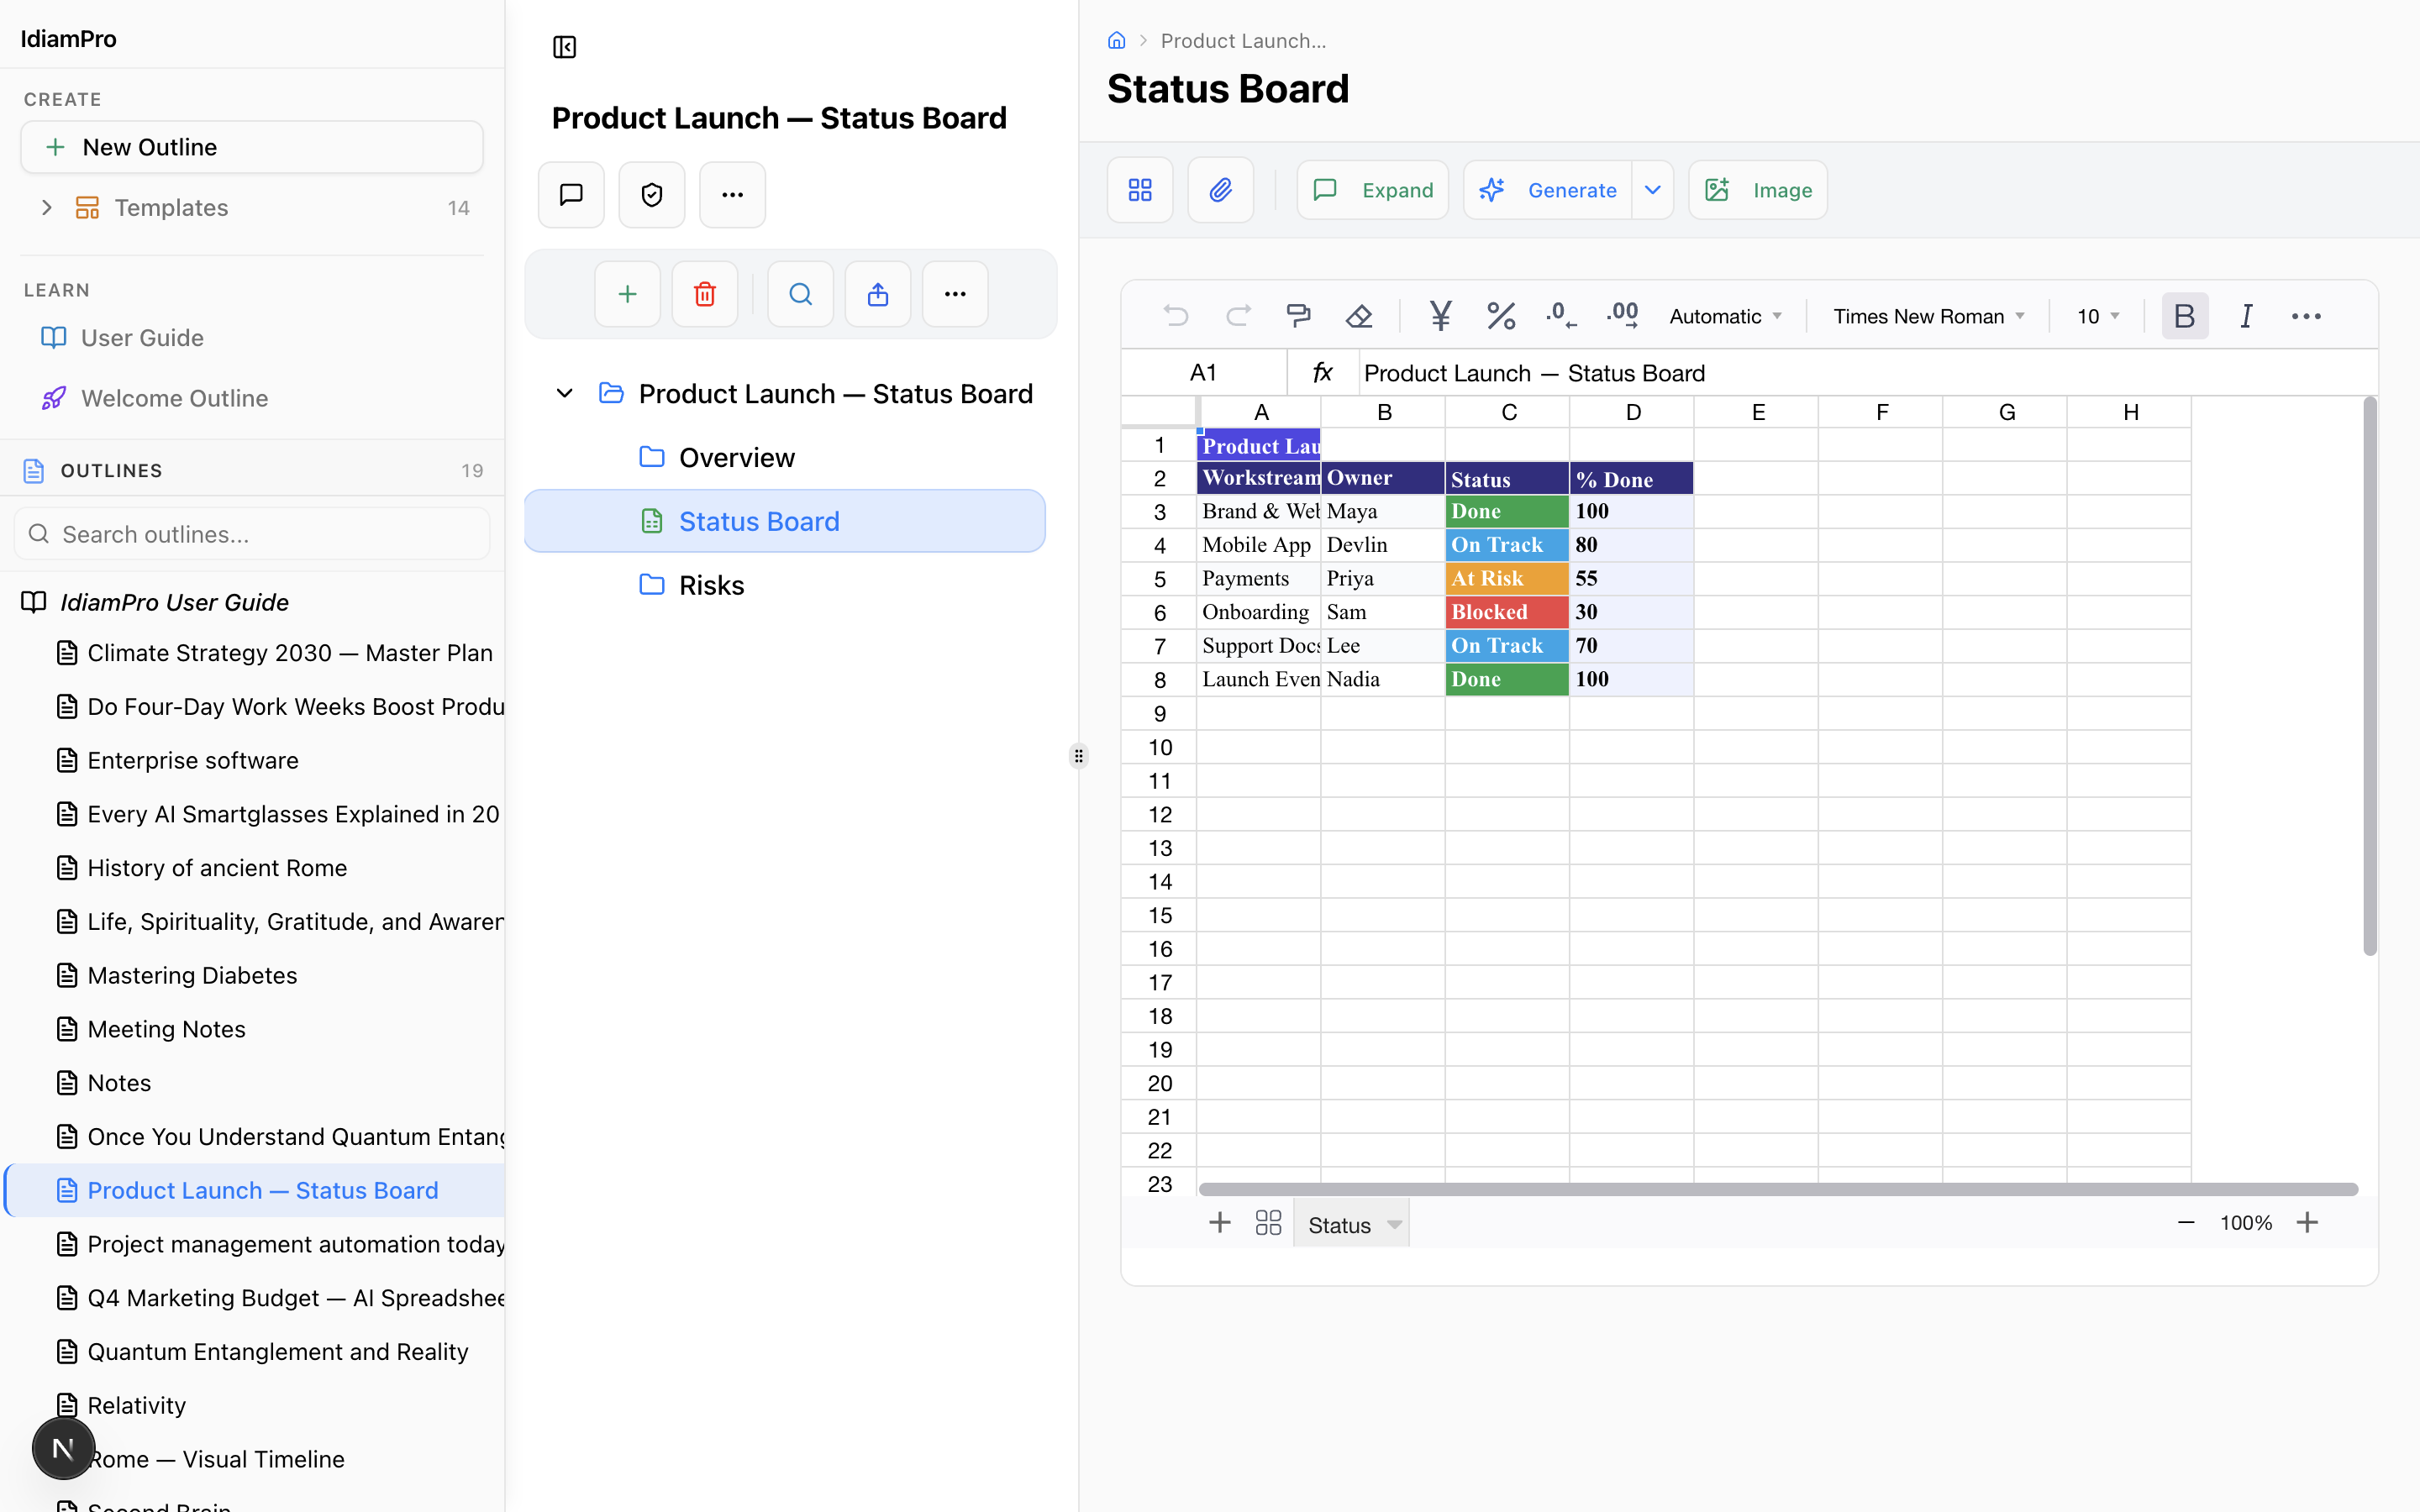Open the Status sheet tab menu arrow

1394,1225
